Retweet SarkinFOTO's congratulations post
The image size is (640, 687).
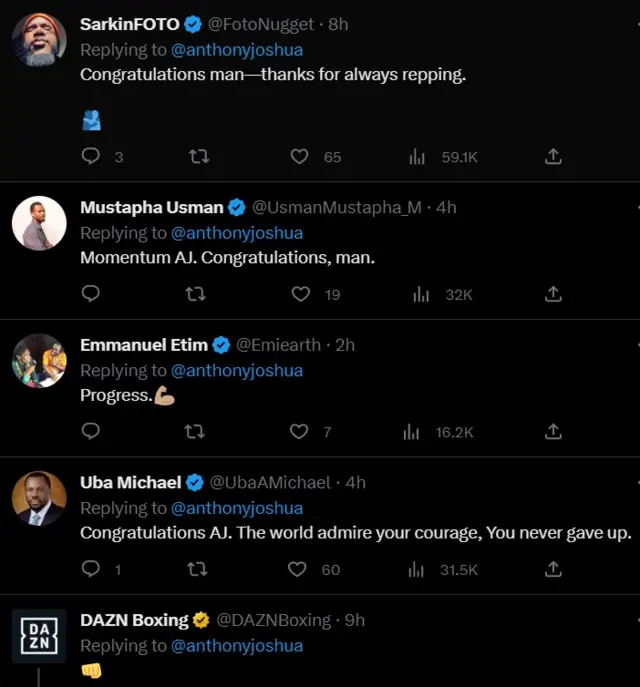tap(198, 157)
